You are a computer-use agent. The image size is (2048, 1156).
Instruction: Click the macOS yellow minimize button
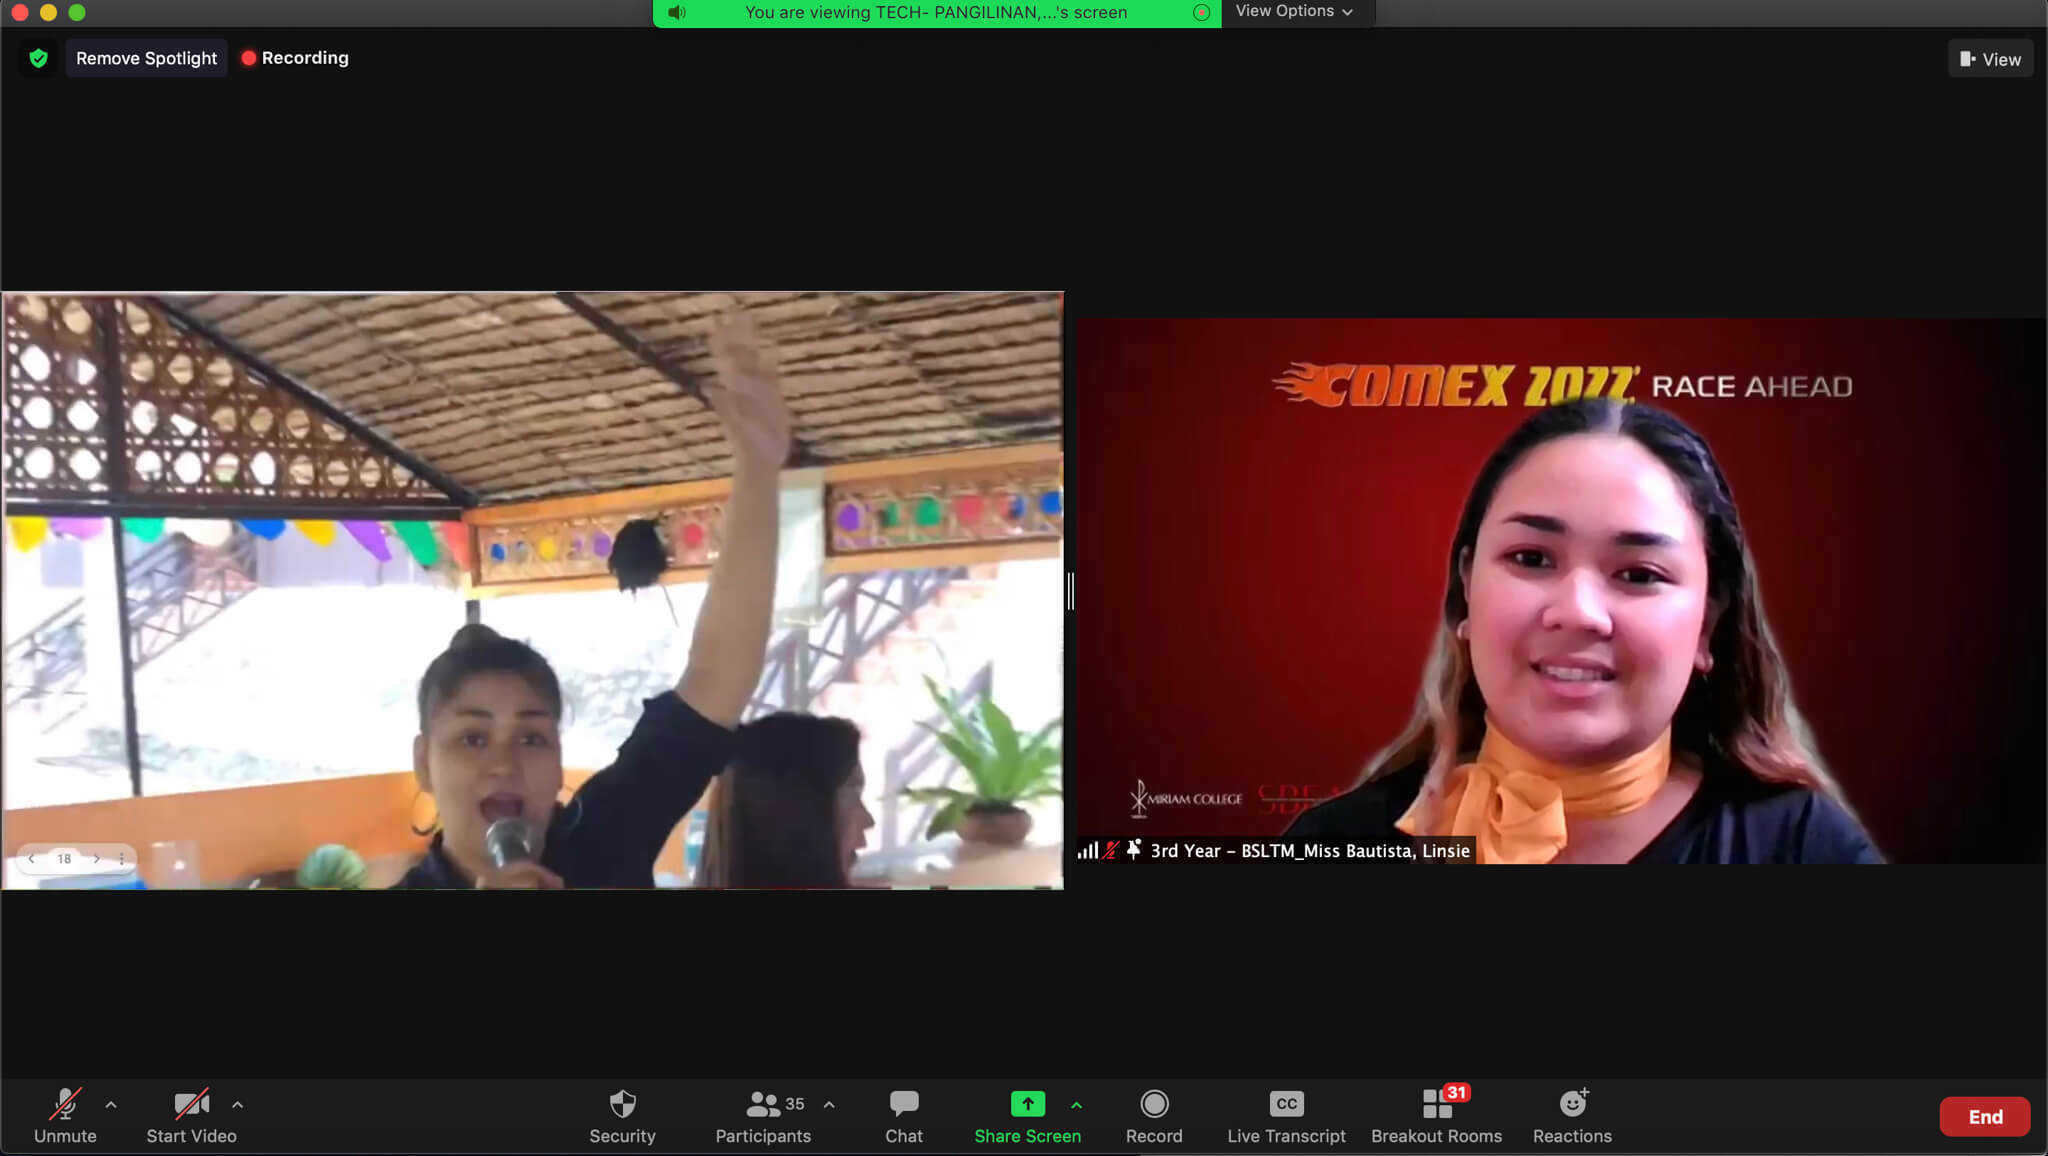(48, 12)
